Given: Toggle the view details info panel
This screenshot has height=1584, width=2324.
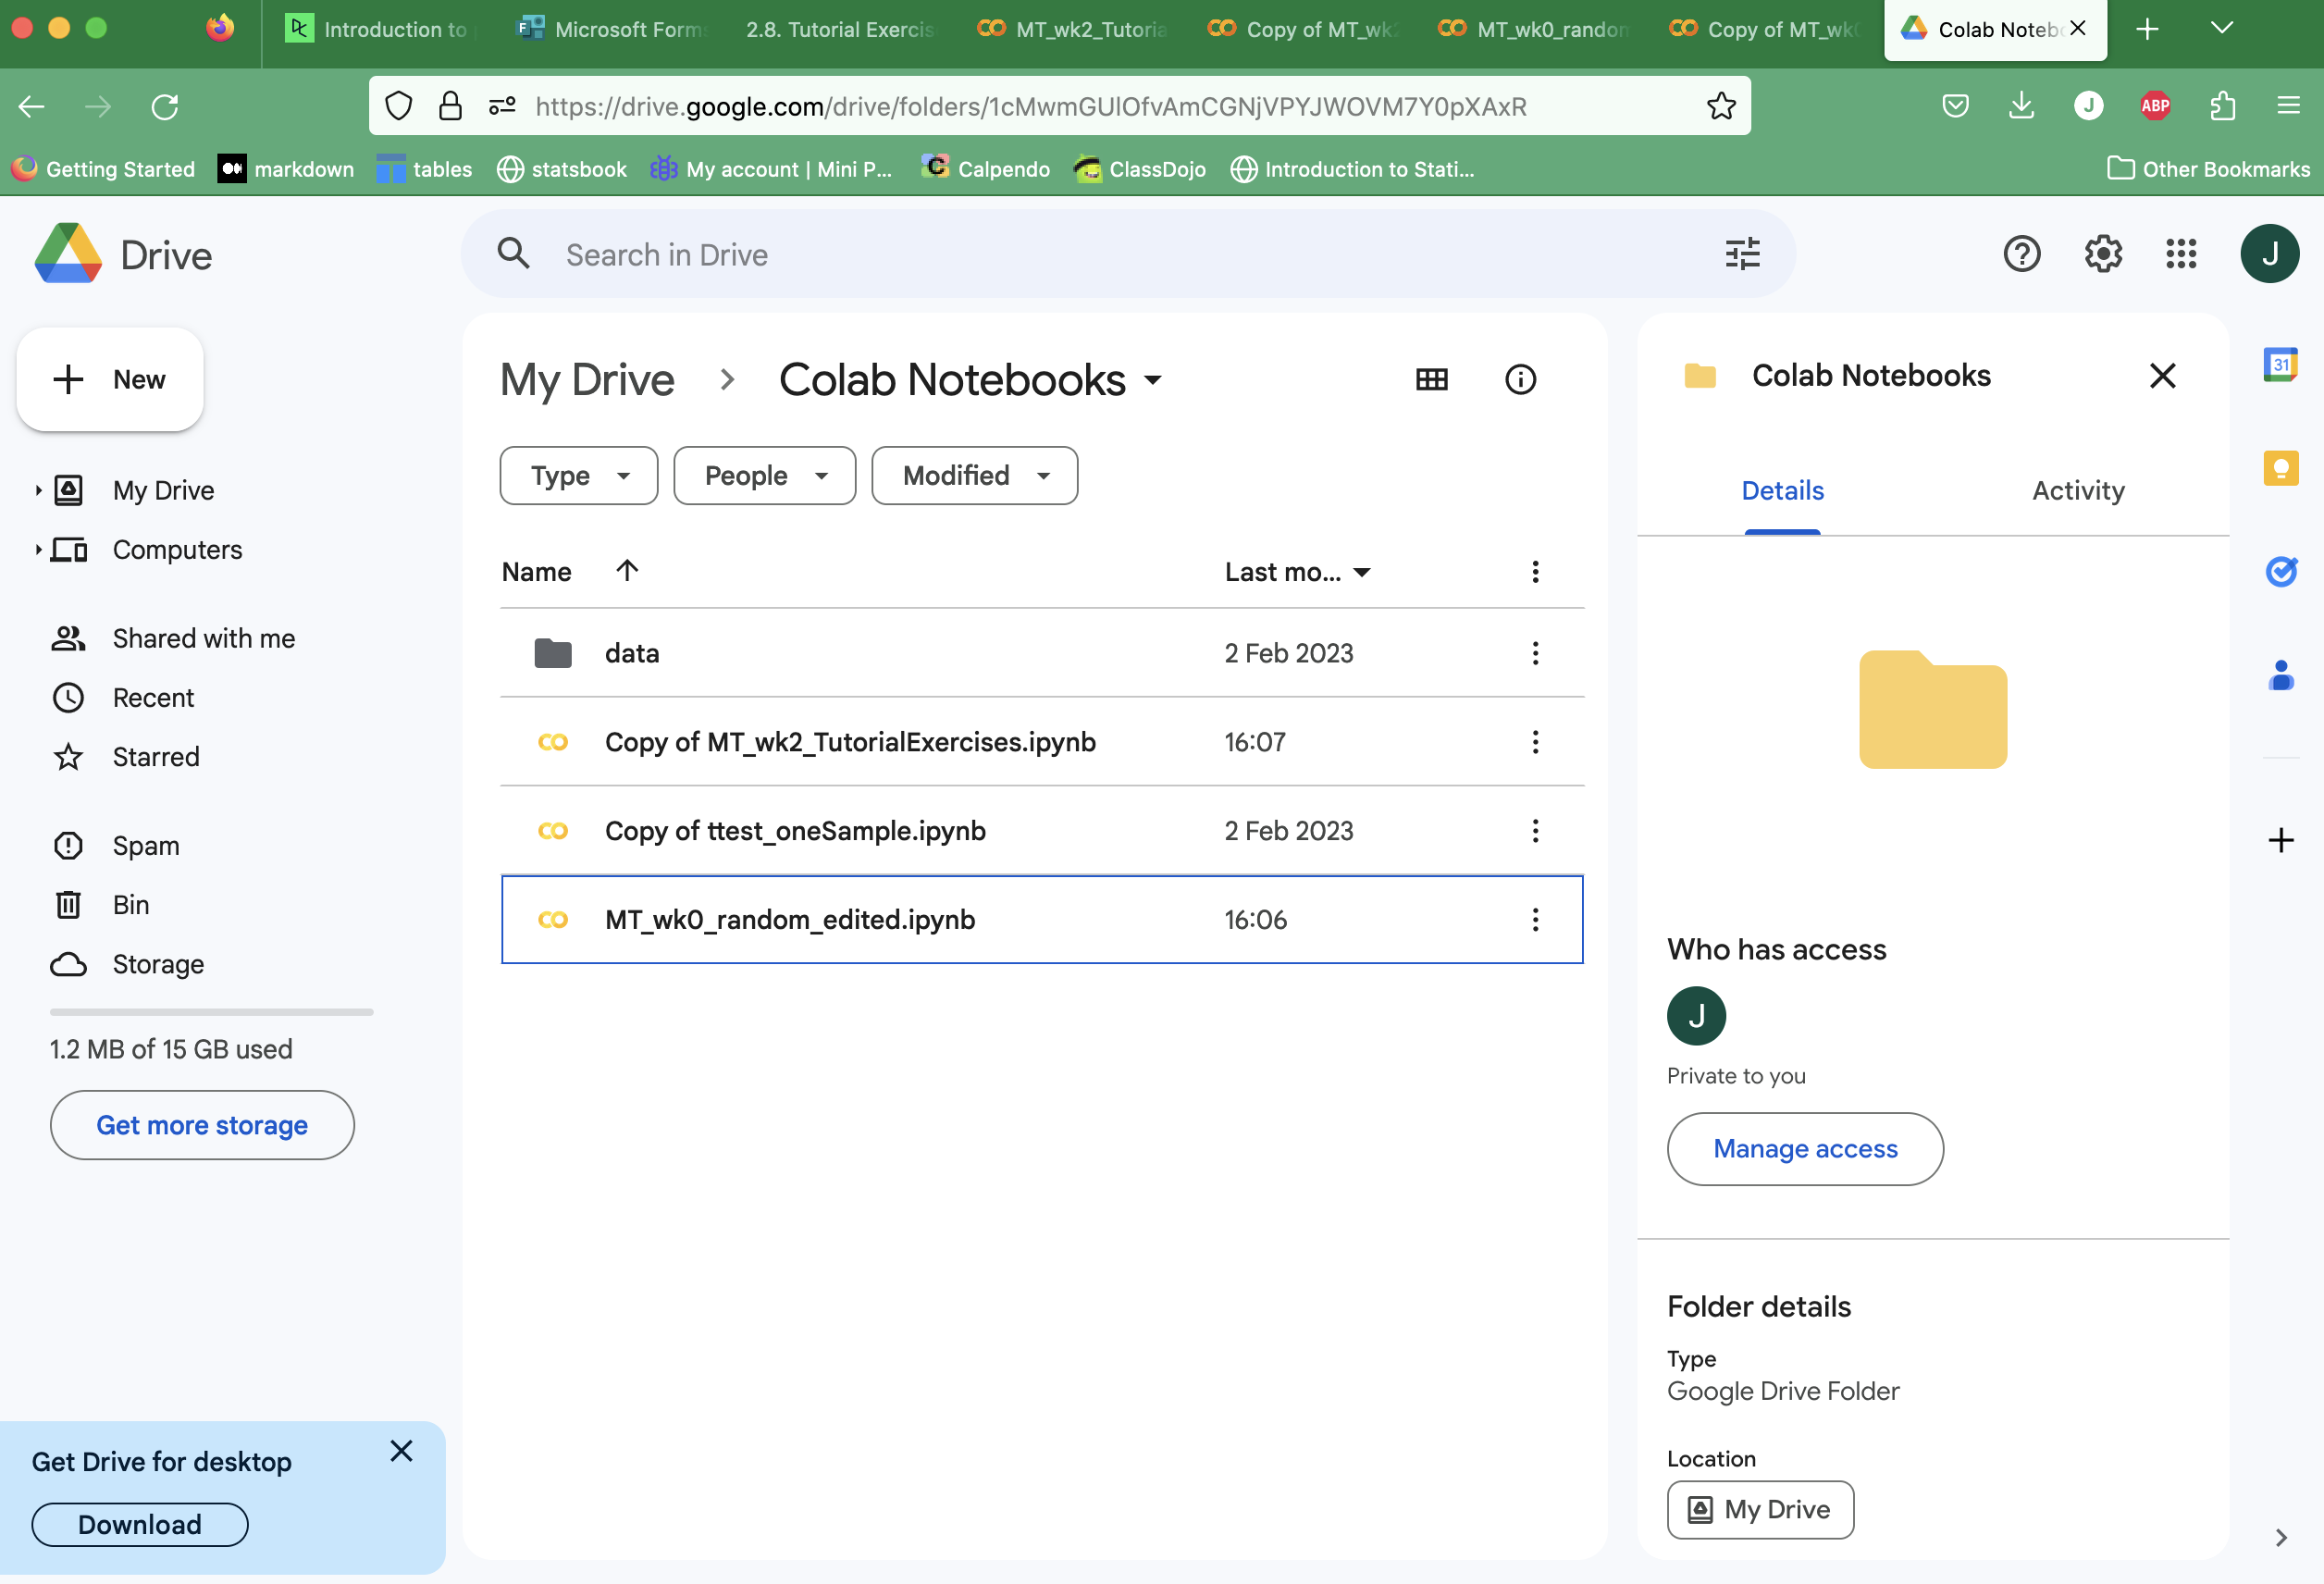Looking at the screenshot, I should pyautogui.click(x=1520, y=380).
